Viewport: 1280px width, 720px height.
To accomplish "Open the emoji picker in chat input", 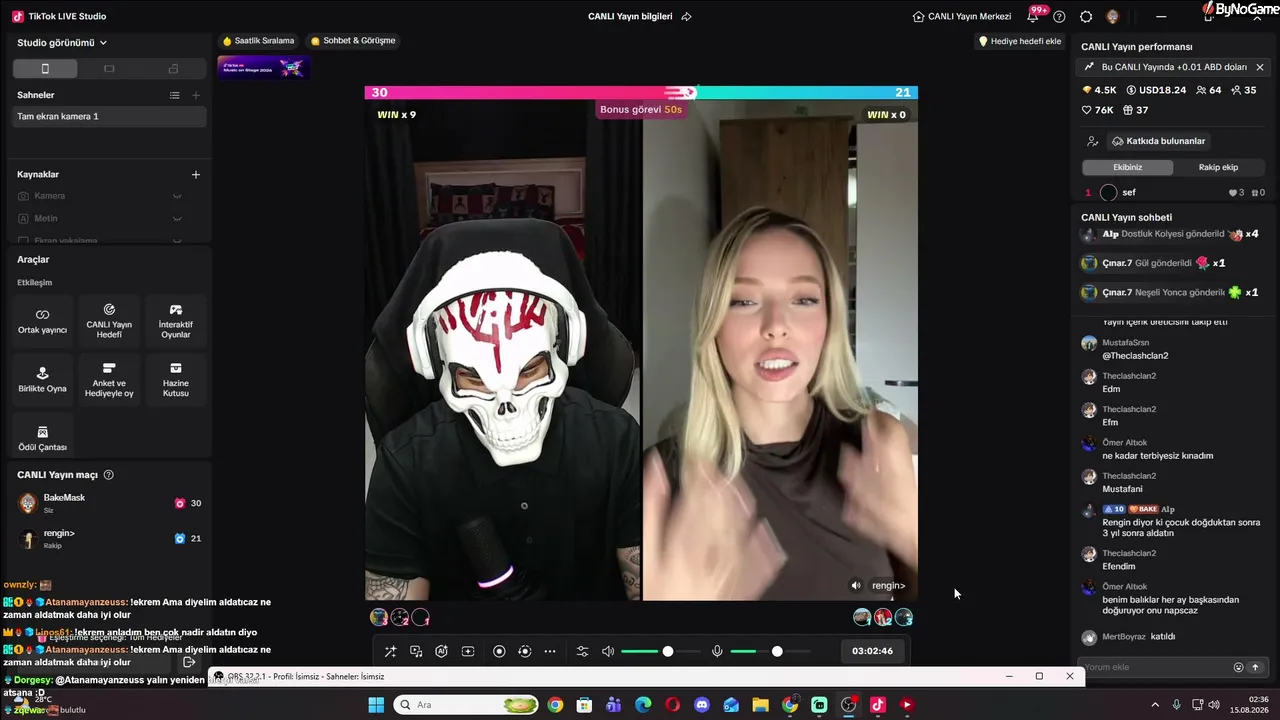I will pyautogui.click(x=1238, y=667).
